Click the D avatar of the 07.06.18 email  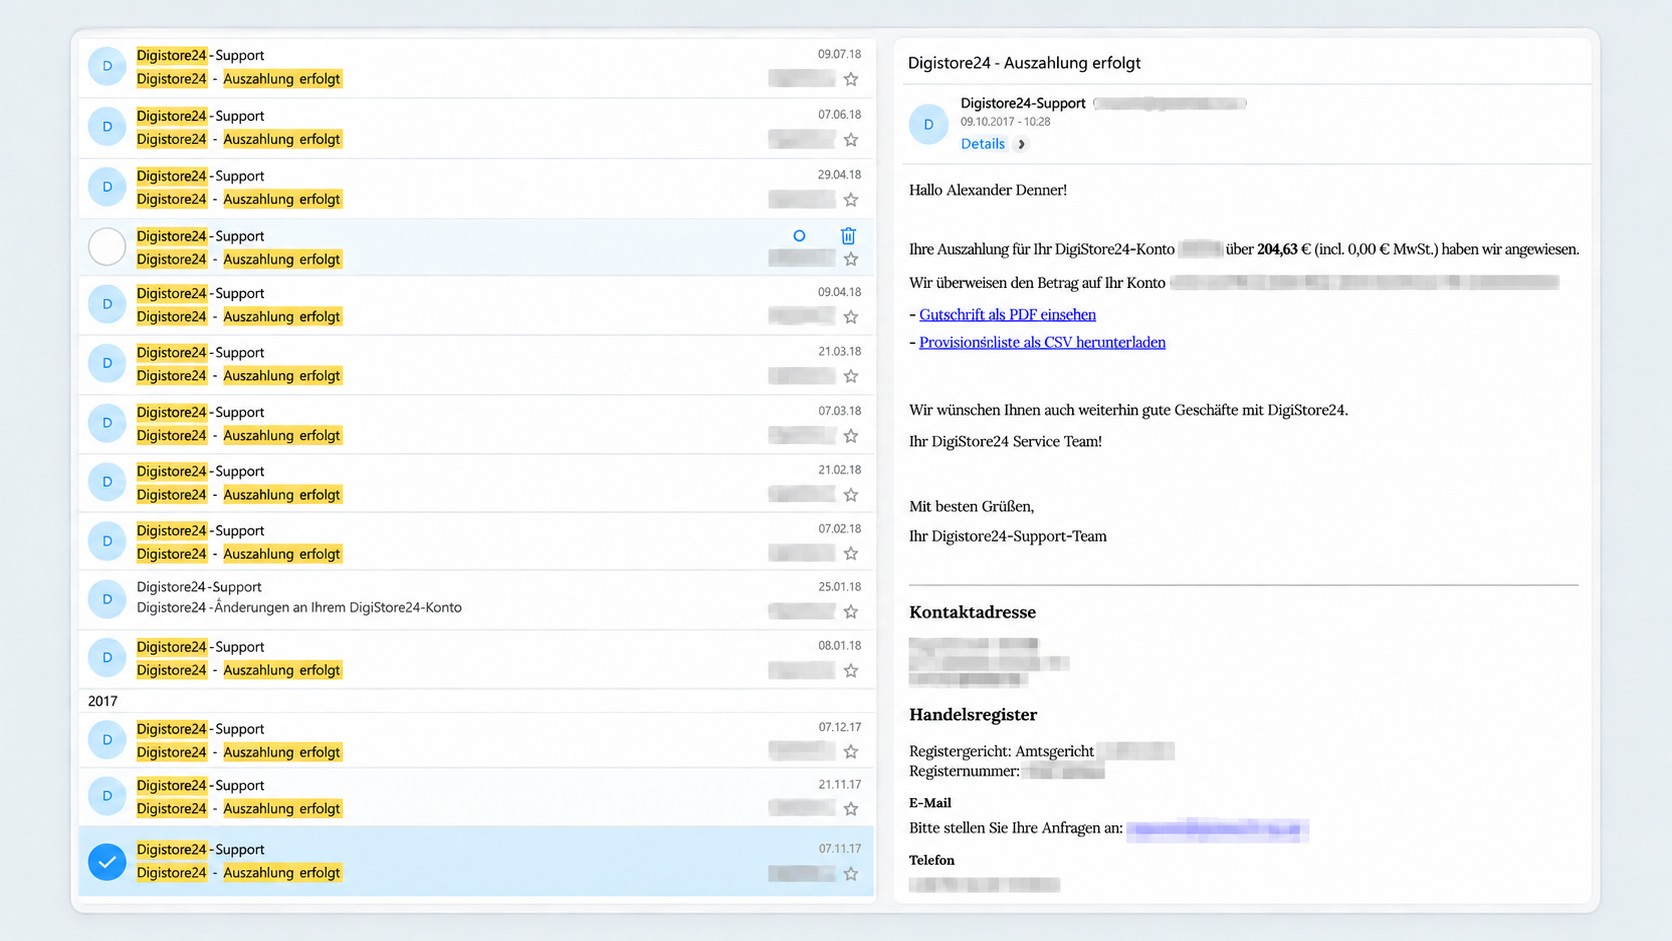pyautogui.click(x=107, y=127)
